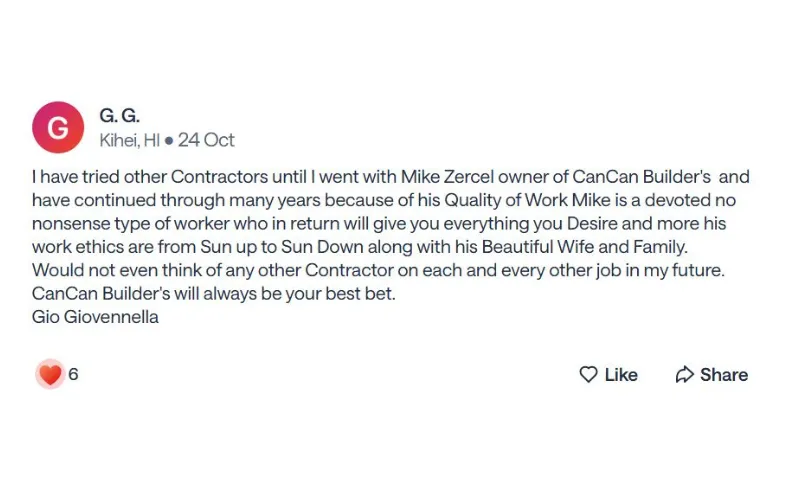This screenshot has width=800, height=500.
Task: Click the words nonsense type of worker
Action: coord(131,224)
